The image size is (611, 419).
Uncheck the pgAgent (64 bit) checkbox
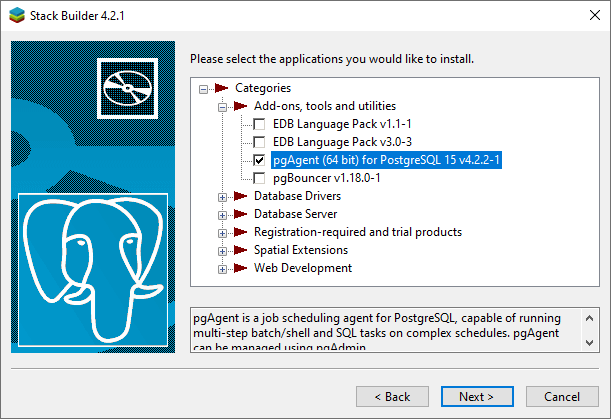pos(259,160)
